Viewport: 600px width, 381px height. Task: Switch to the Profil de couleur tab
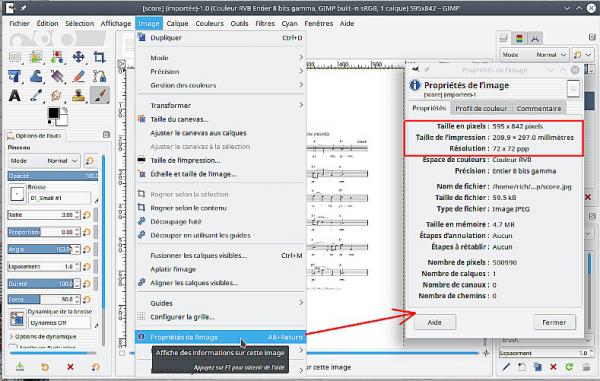click(x=481, y=109)
